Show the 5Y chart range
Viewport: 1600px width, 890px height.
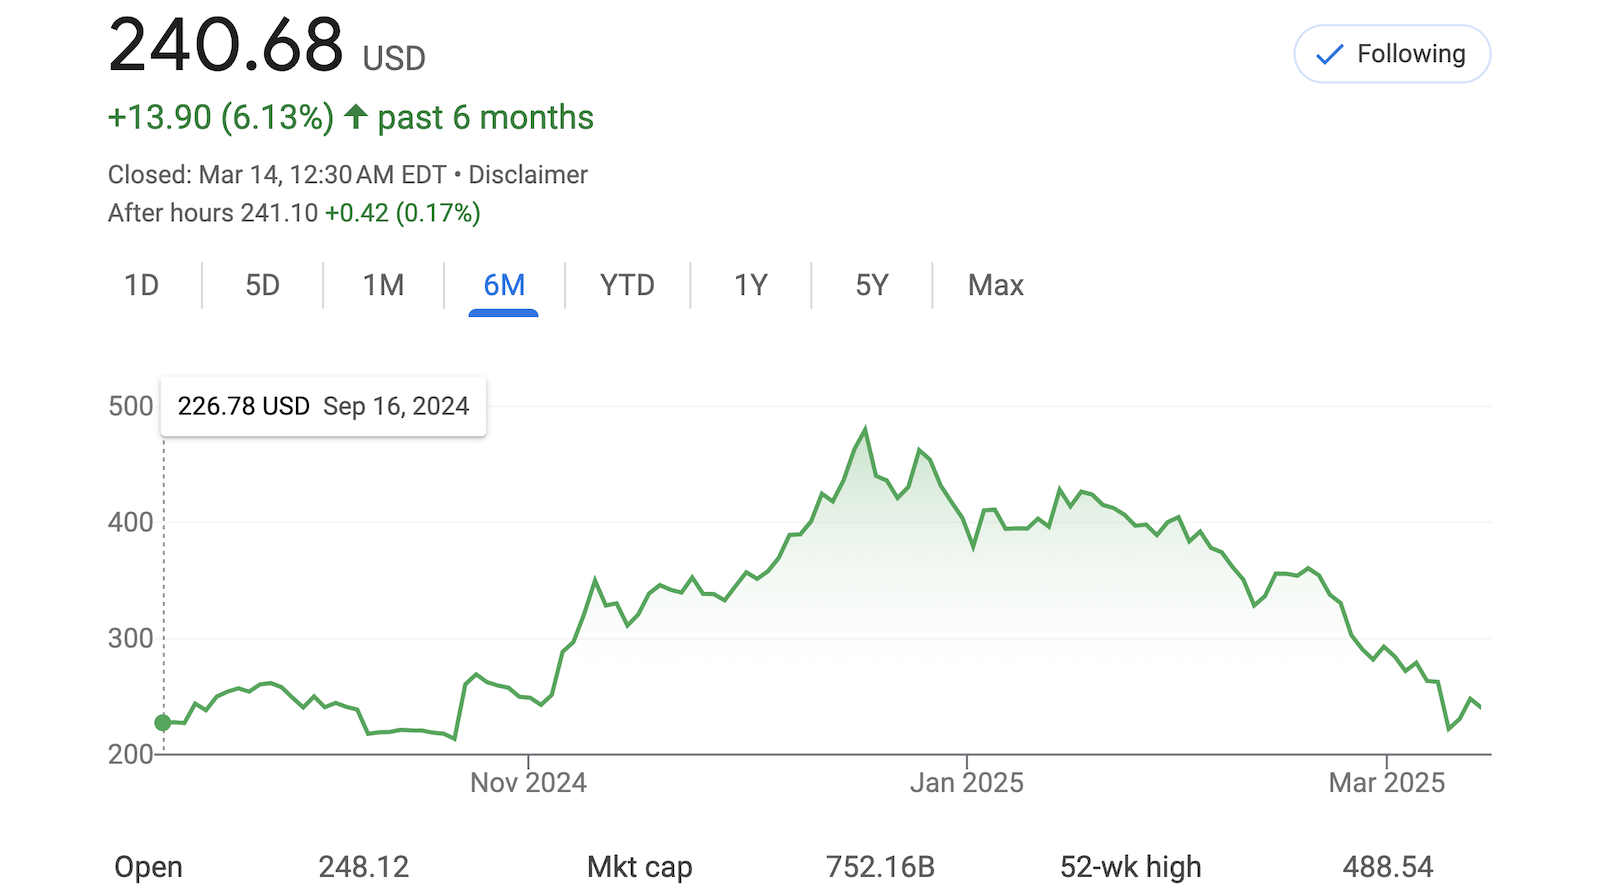coord(871,285)
